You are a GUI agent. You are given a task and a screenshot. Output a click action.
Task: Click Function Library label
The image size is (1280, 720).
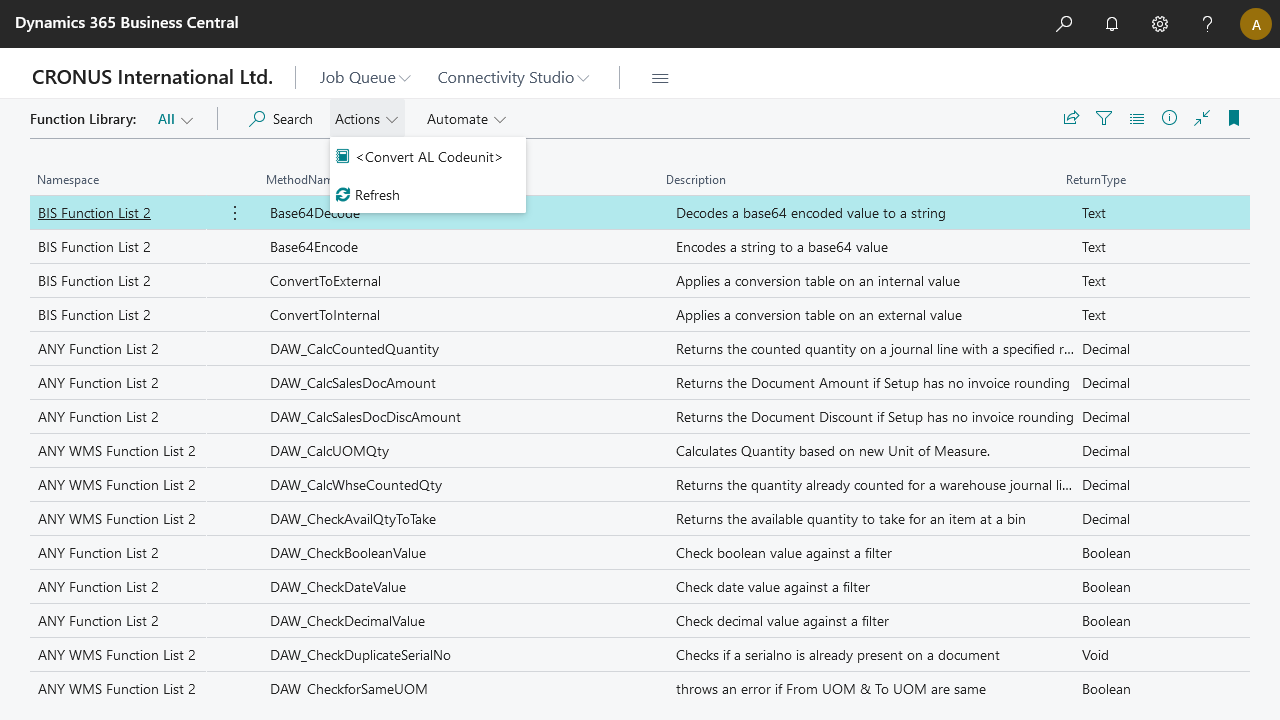point(83,119)
